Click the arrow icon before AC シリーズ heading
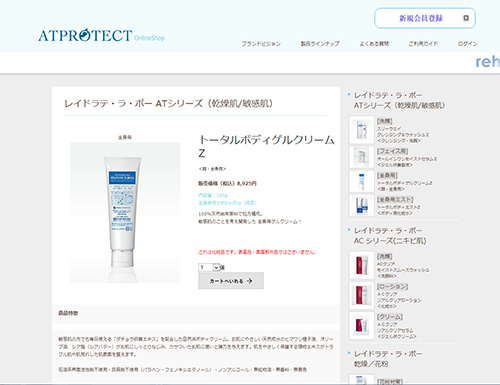 (349, 230)
